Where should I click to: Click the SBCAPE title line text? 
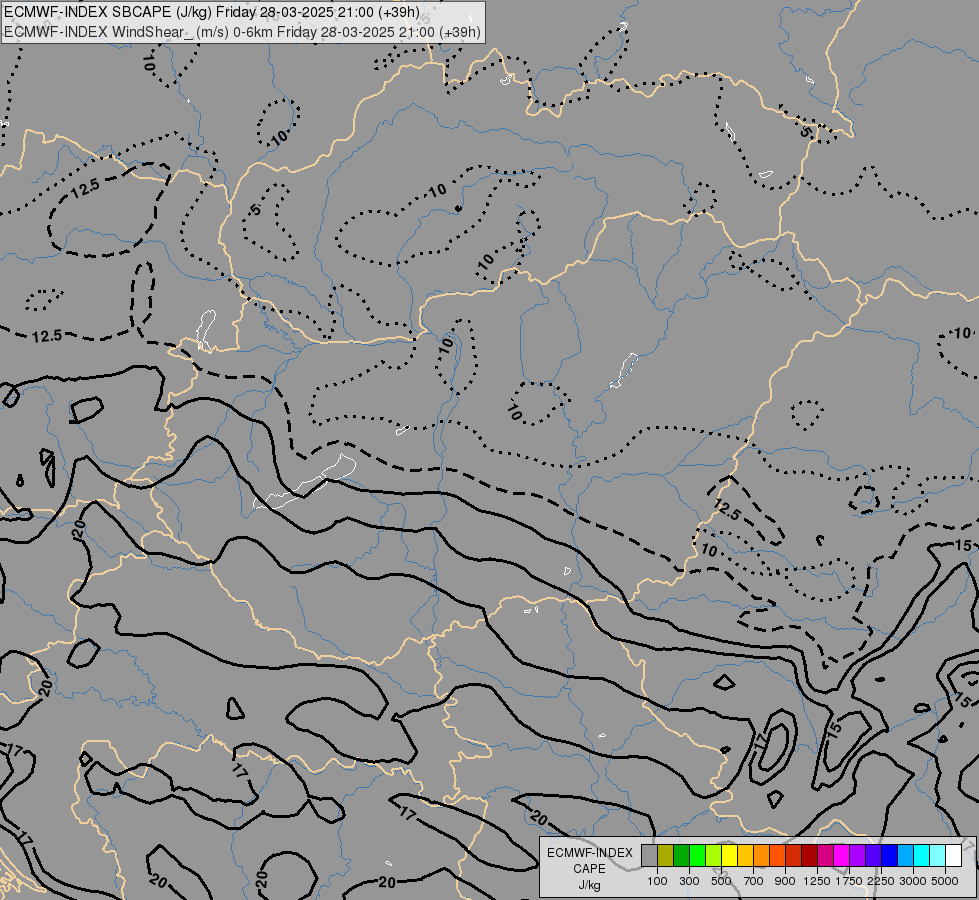[211, 12]
